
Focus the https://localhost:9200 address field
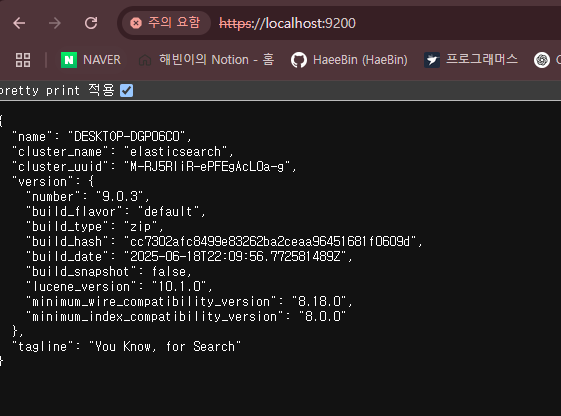[287, 24]
